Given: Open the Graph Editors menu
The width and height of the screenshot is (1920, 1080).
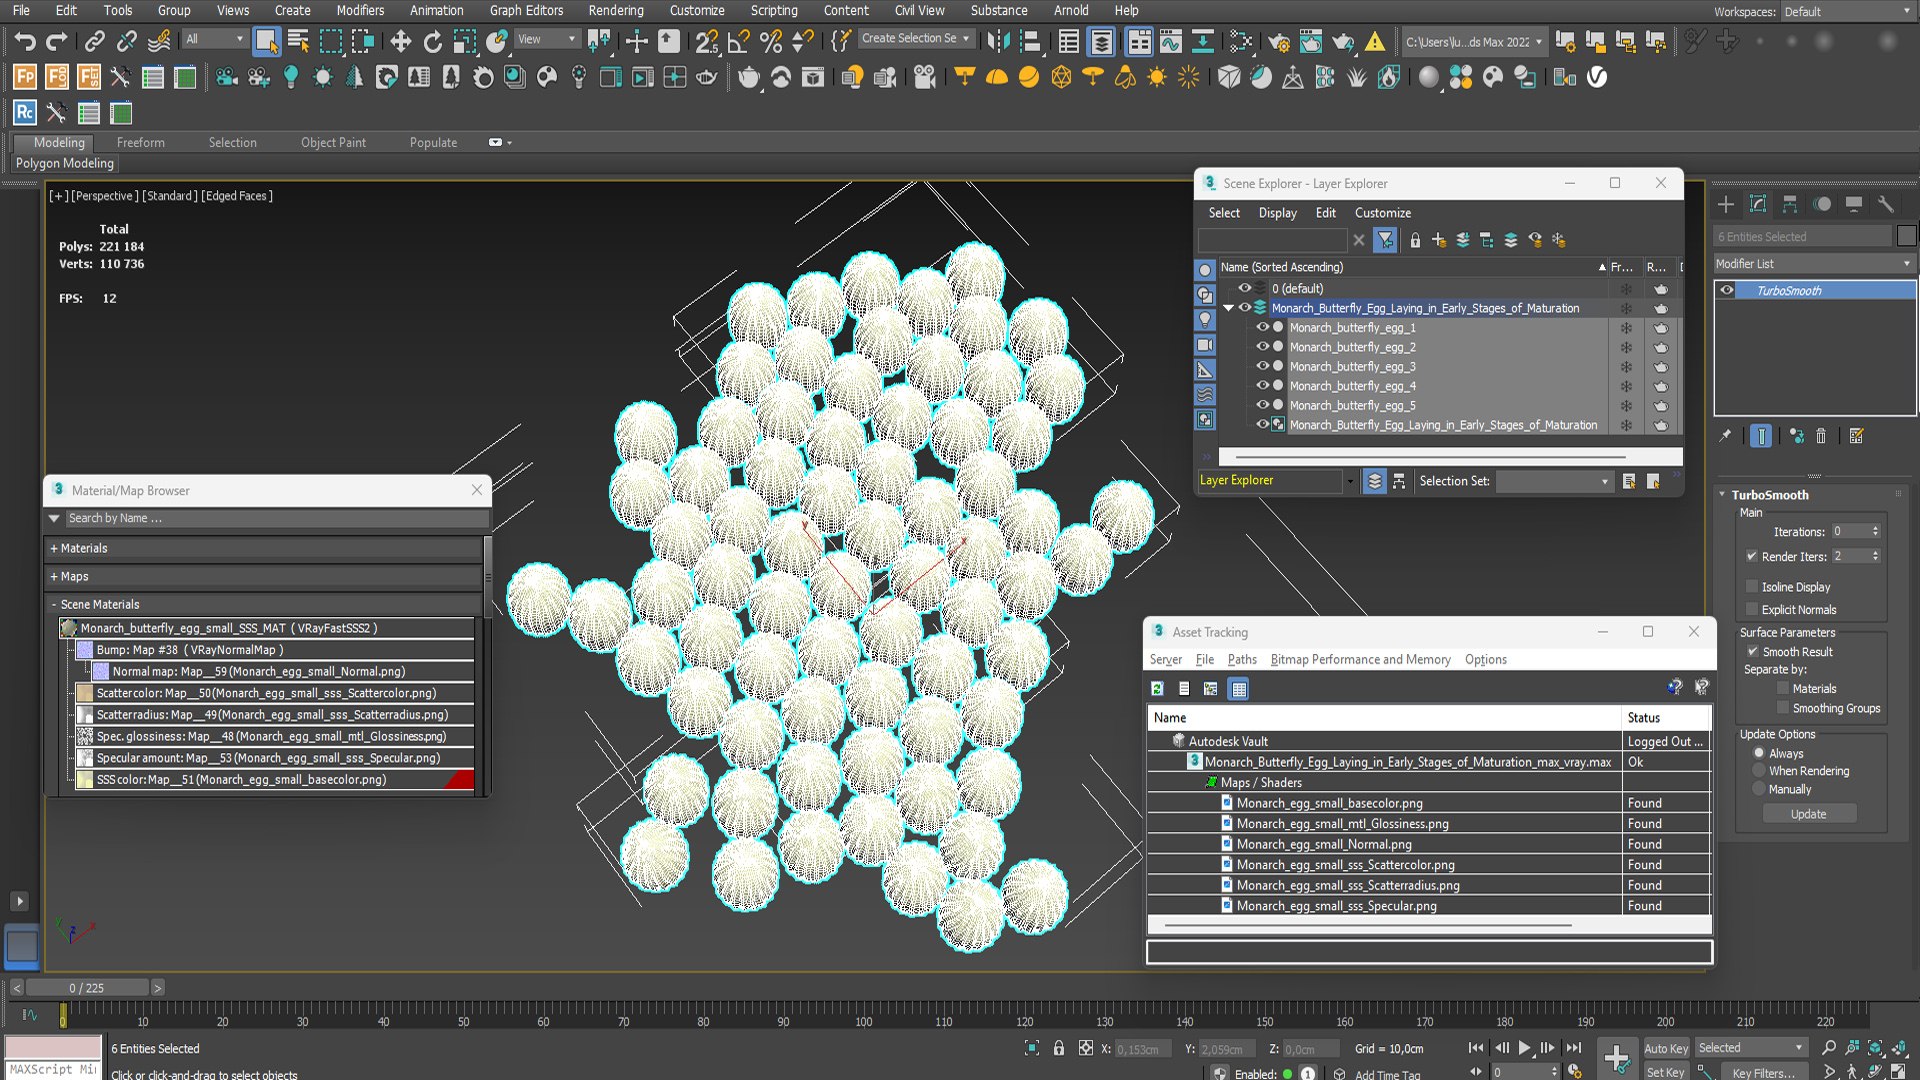Looking at the screenshot, I should tap(526, 11).
